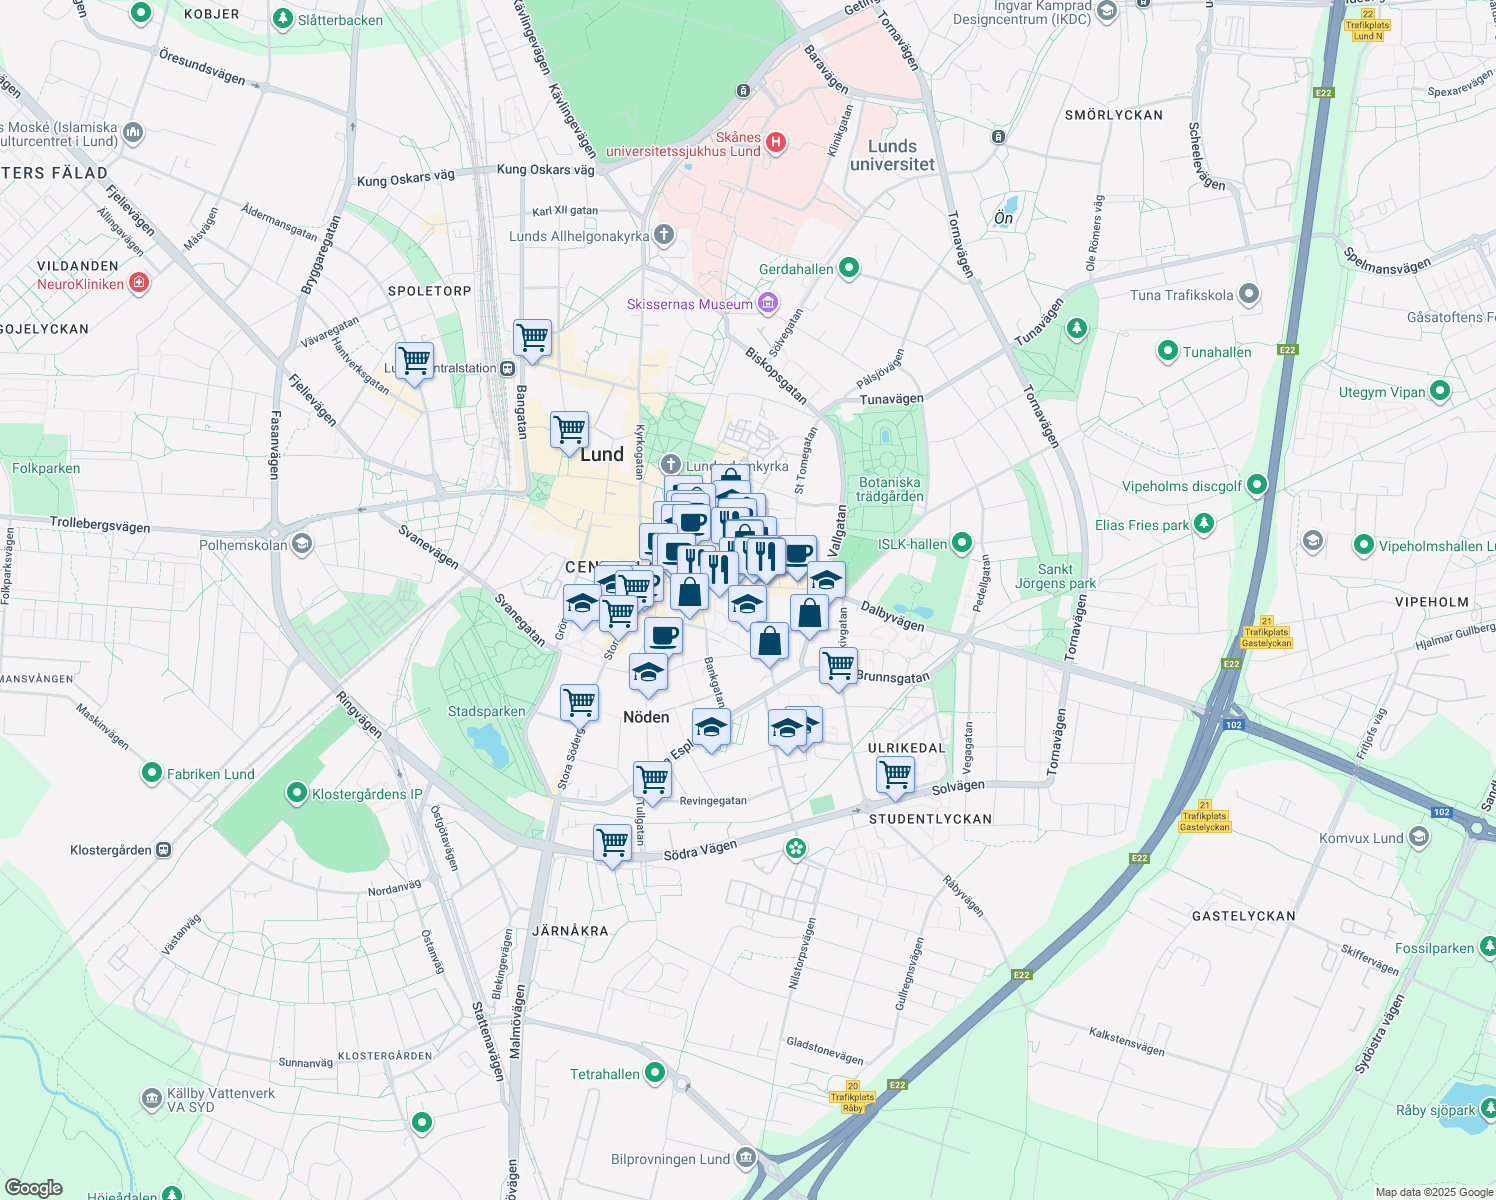Select the graduation cap marker at Komvux Lund
The width and height of the screenshot is (1496, 1200).
coord(1418,837)
